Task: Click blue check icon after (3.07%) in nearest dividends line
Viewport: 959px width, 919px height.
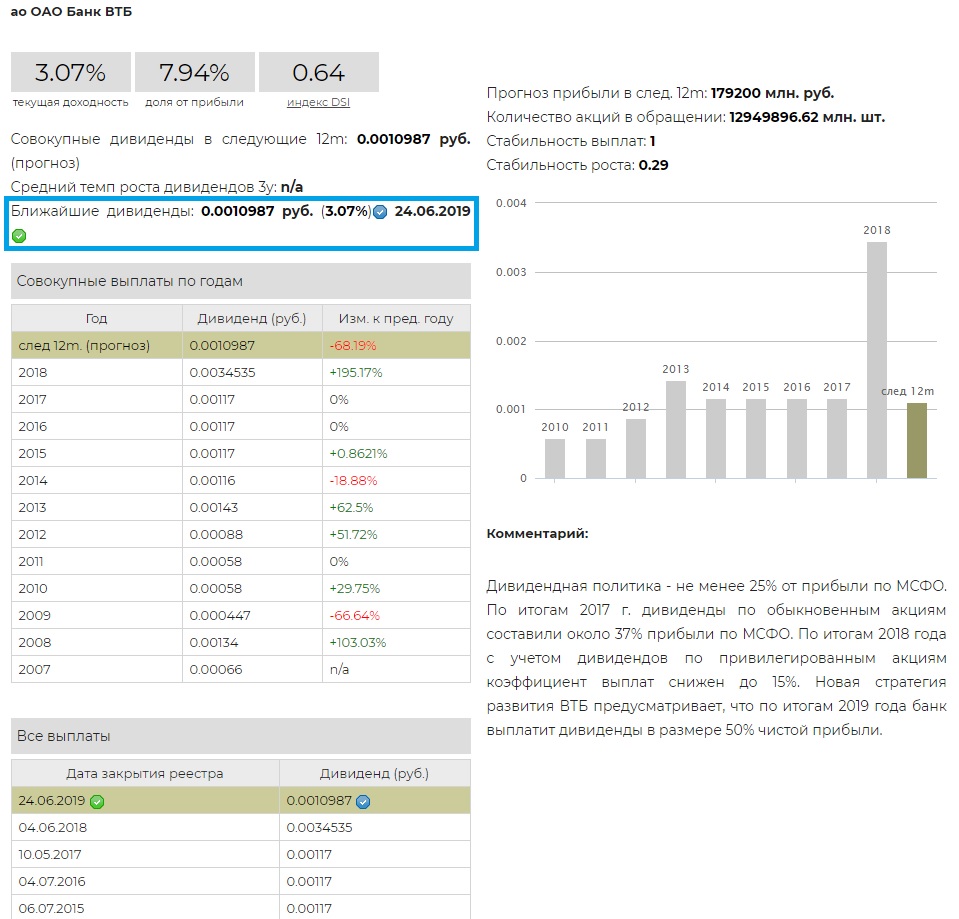Action: pyautogui.click(x=380, y=212)
